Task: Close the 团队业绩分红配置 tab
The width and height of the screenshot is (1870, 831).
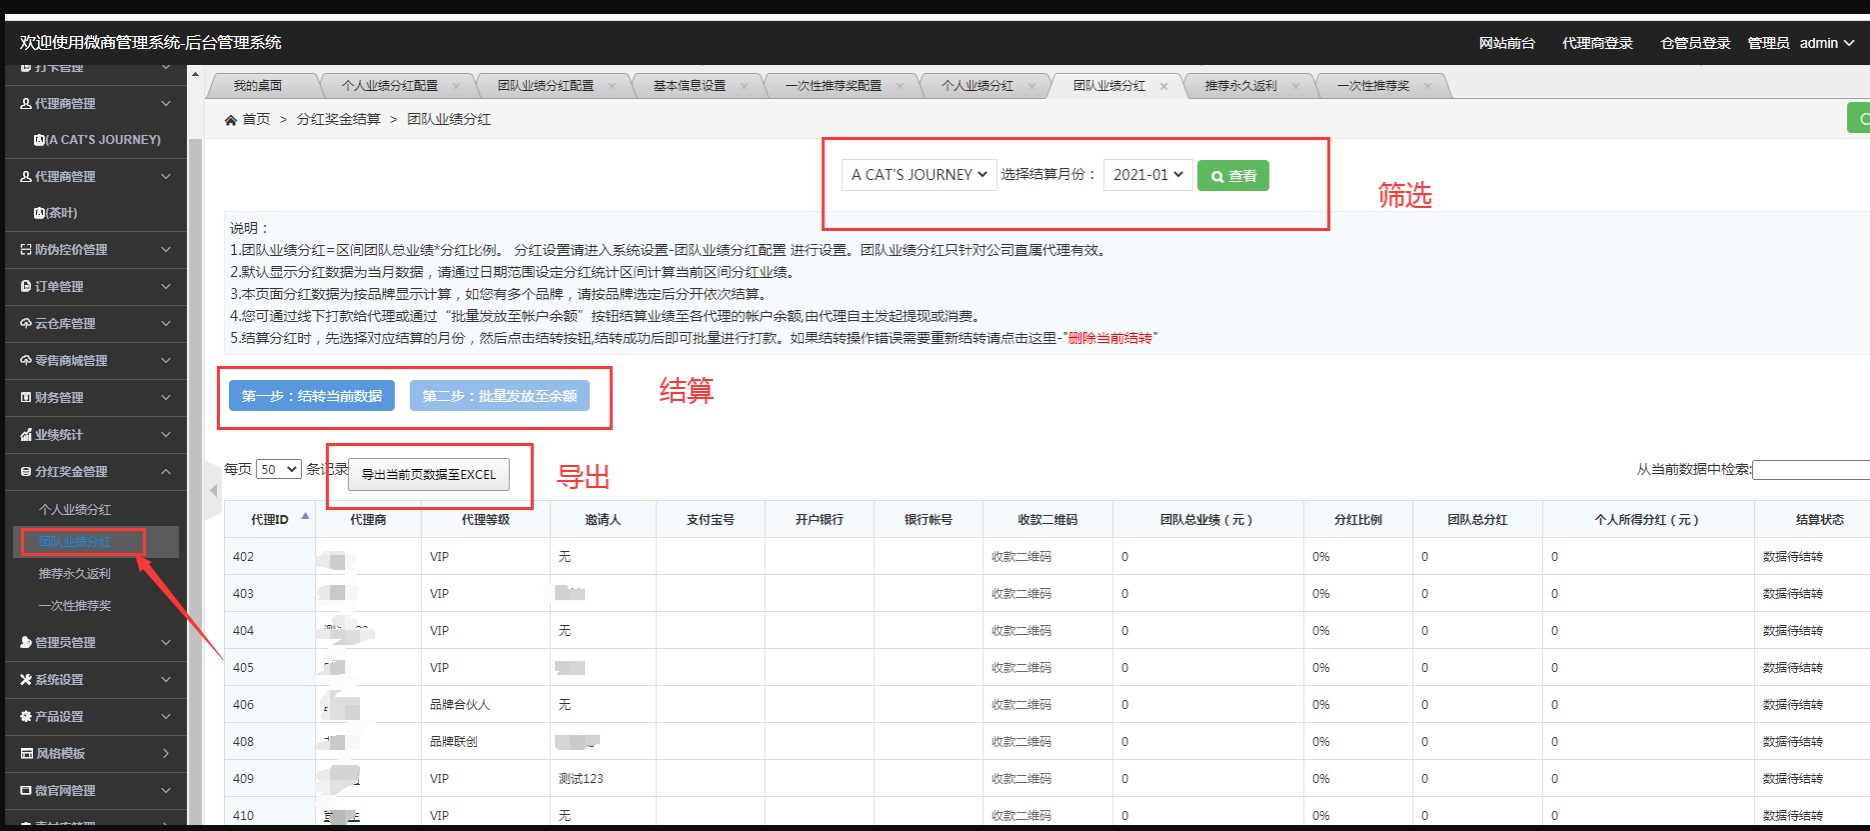Action: pos(613,86)
